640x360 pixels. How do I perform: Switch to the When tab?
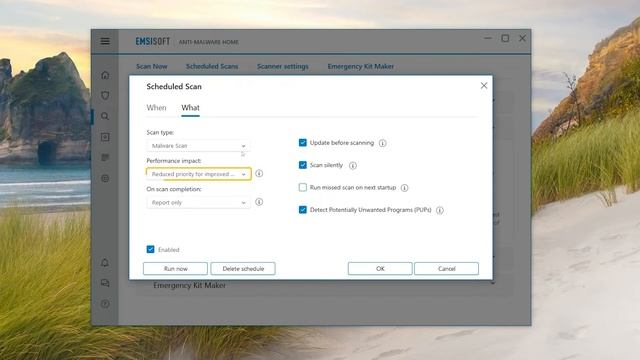click(x=156, y=108)
